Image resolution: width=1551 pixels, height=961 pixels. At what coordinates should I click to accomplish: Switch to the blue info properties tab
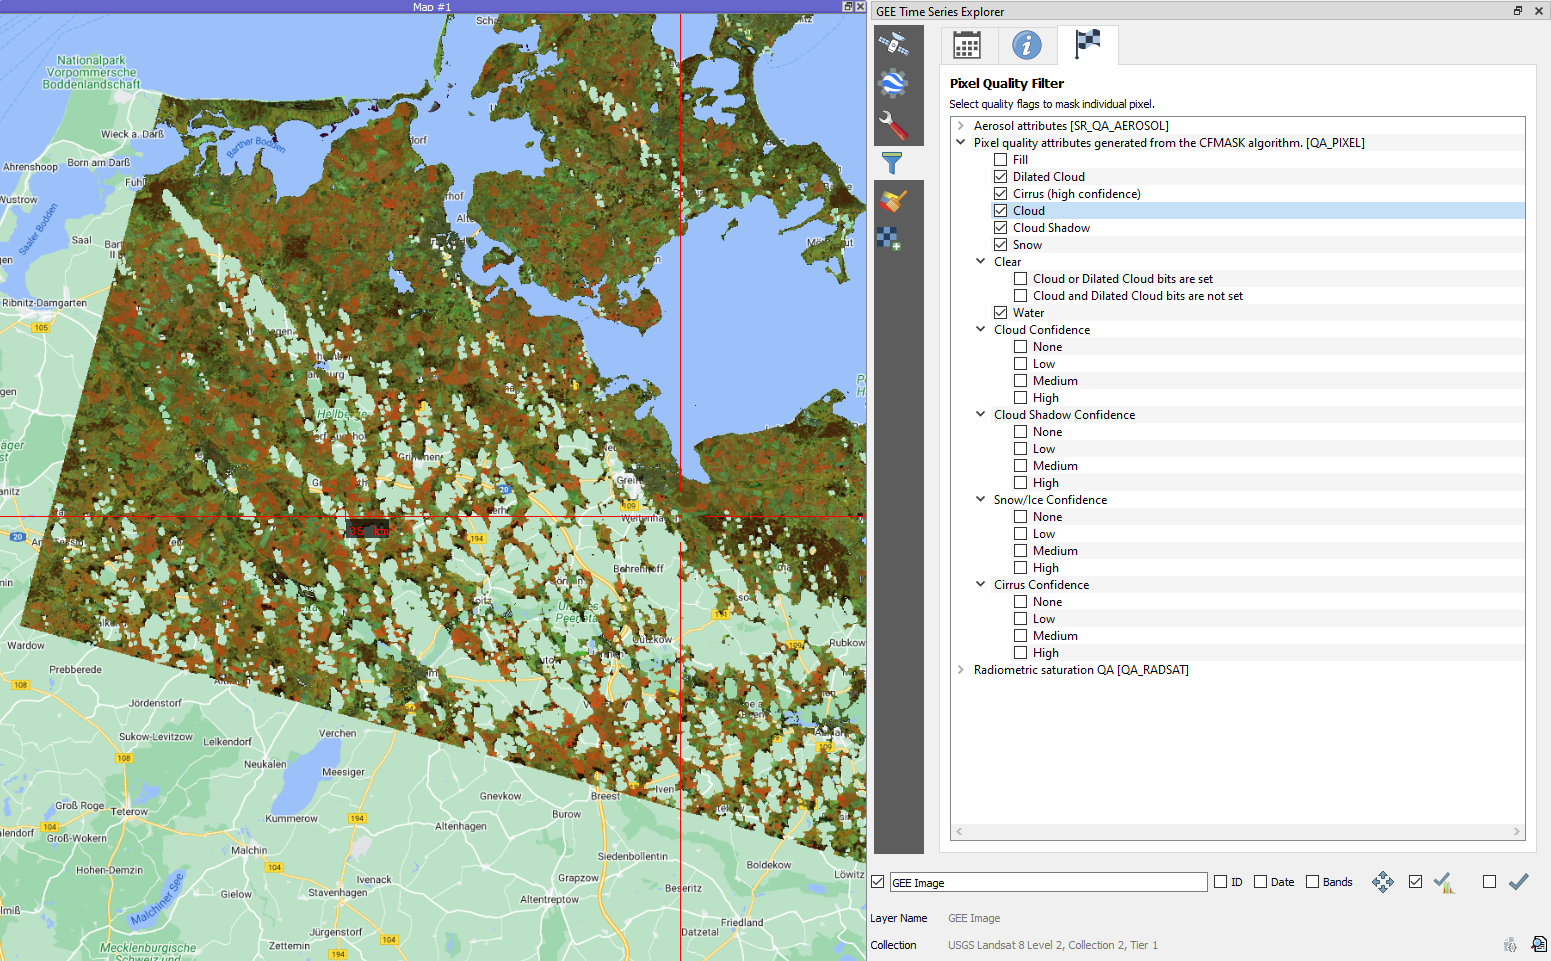click(x=1027, y=45)
